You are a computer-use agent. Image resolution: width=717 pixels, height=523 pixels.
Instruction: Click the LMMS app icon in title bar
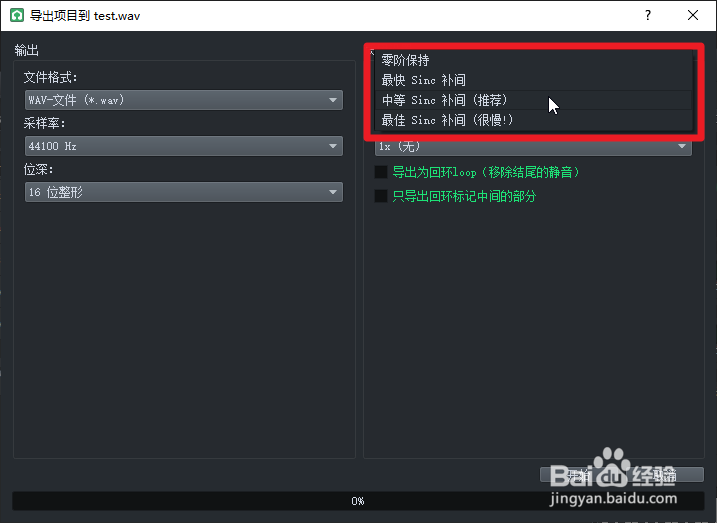(17, 16)
